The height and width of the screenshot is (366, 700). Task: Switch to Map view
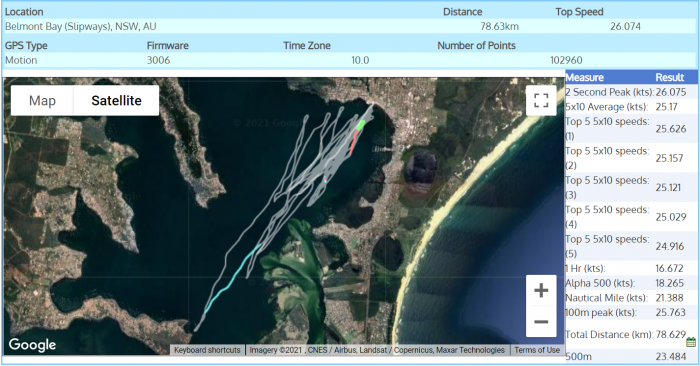pos(42,100)
